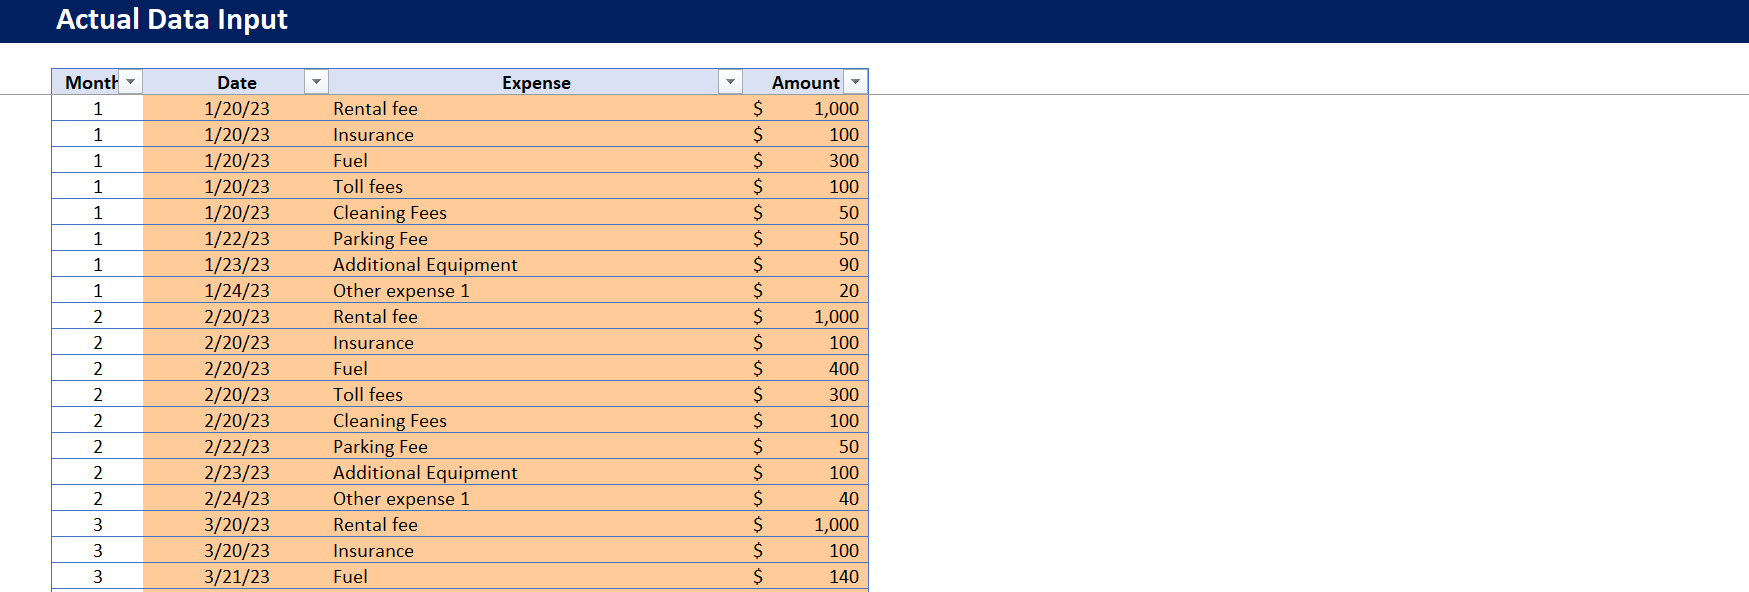Select the 3/20/23 Rental fee expense cell
Viewport: 1749px width, 592px height.
(x=536, y=524)
